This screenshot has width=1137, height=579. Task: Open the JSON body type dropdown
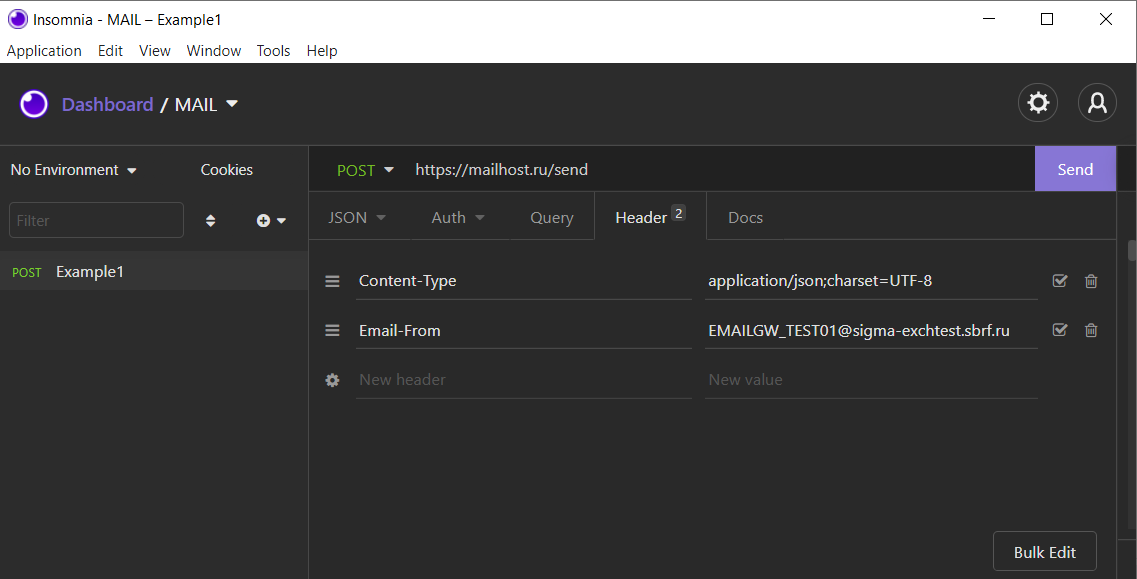click(357, 217)
